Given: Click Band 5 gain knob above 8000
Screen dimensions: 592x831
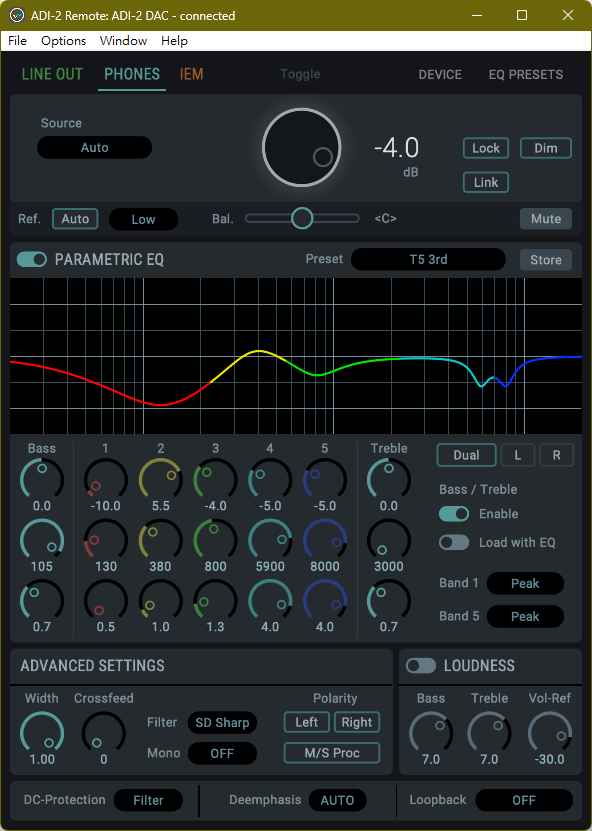Looking at the screenshot, I should click(324, 480).
